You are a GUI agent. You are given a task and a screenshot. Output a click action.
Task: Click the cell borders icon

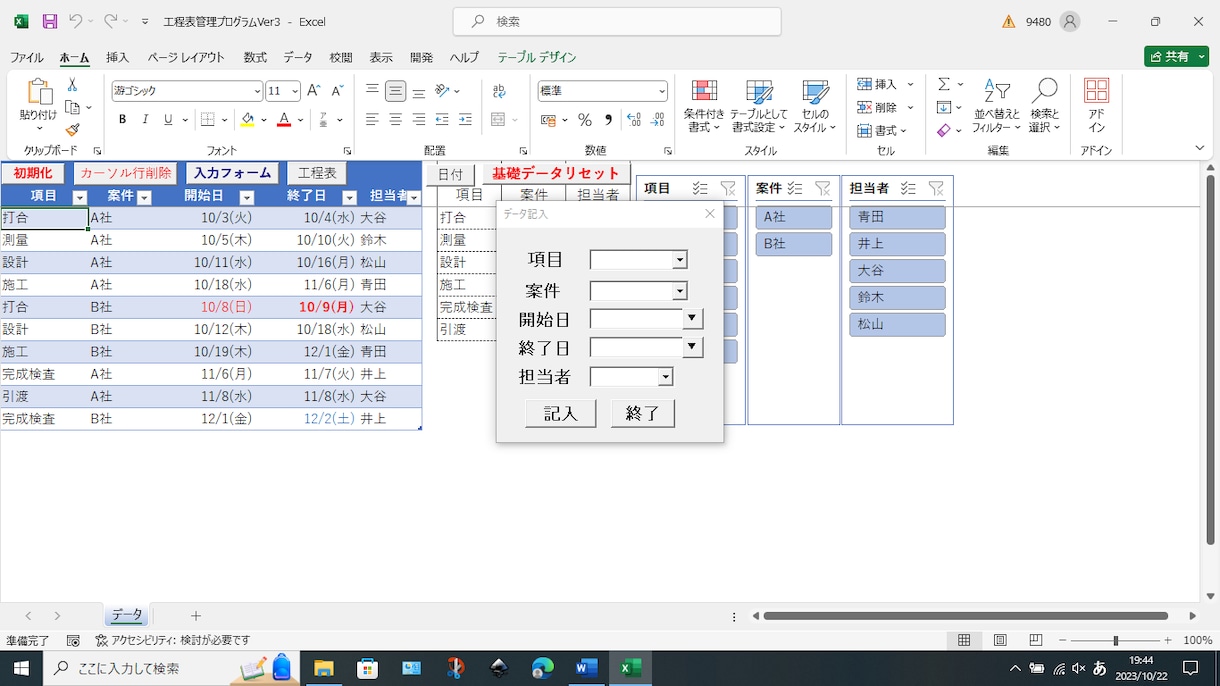tap(208, 120)
